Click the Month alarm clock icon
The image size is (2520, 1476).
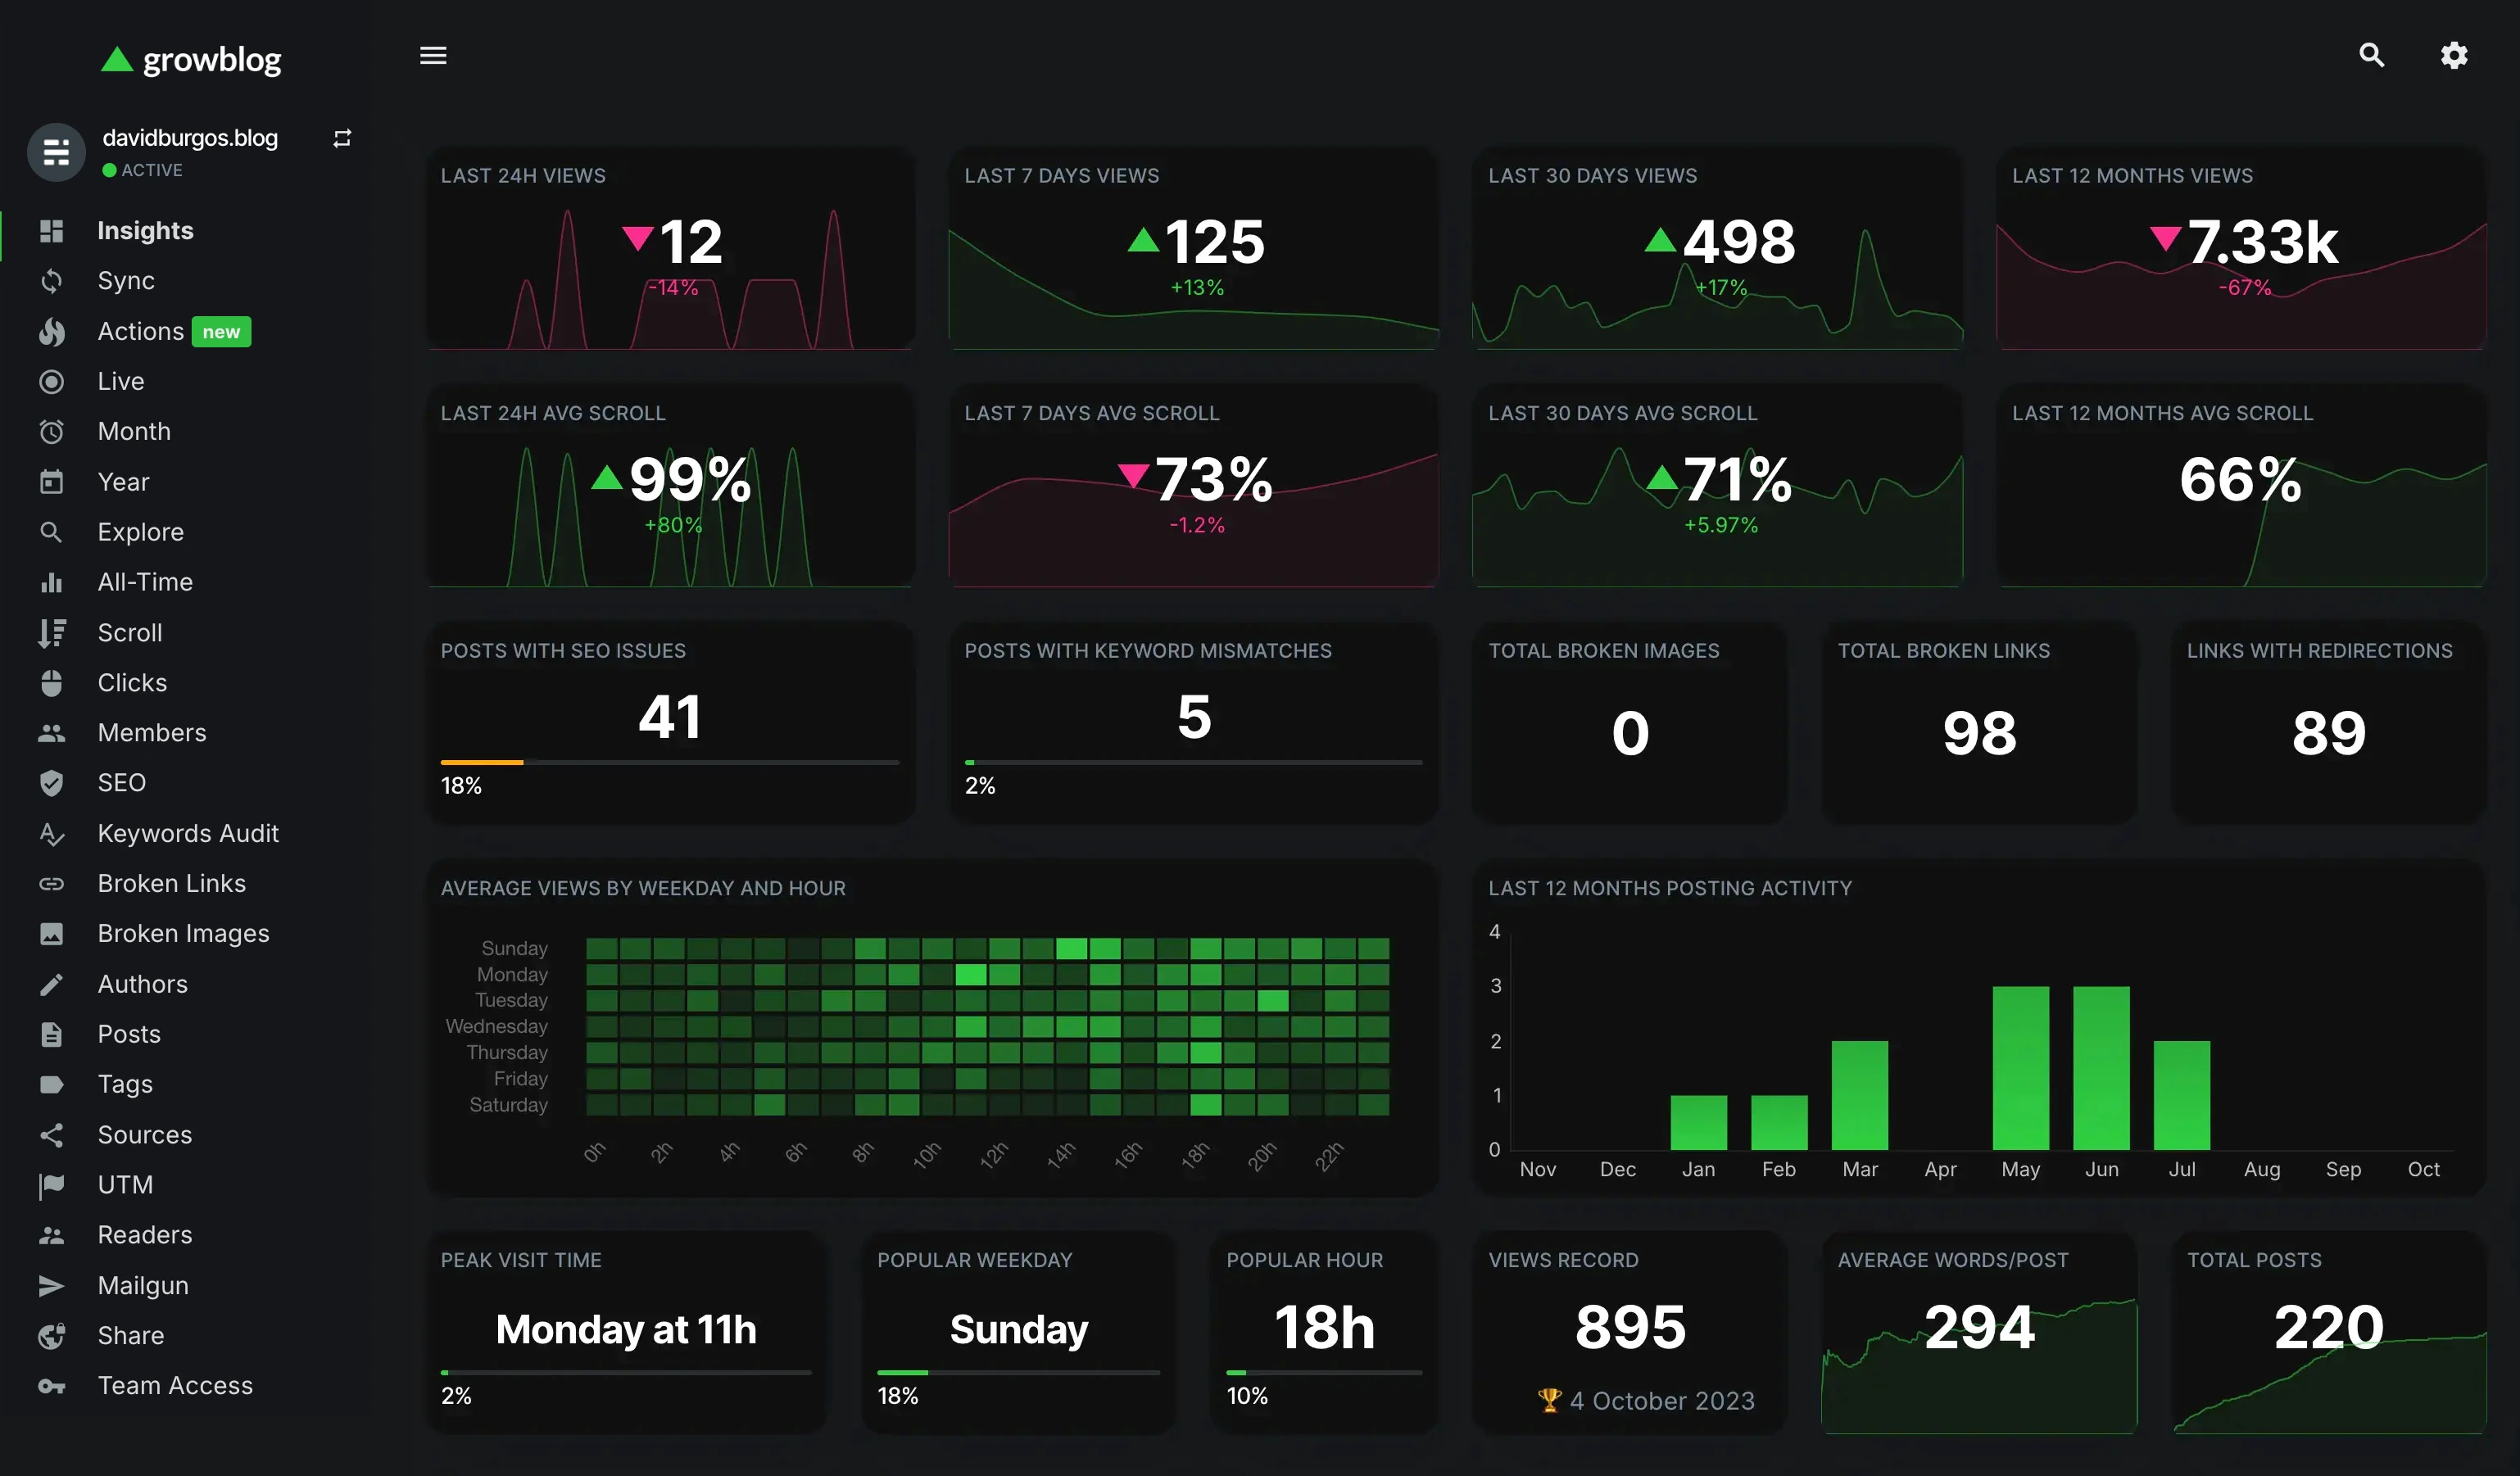pos(51,432)
